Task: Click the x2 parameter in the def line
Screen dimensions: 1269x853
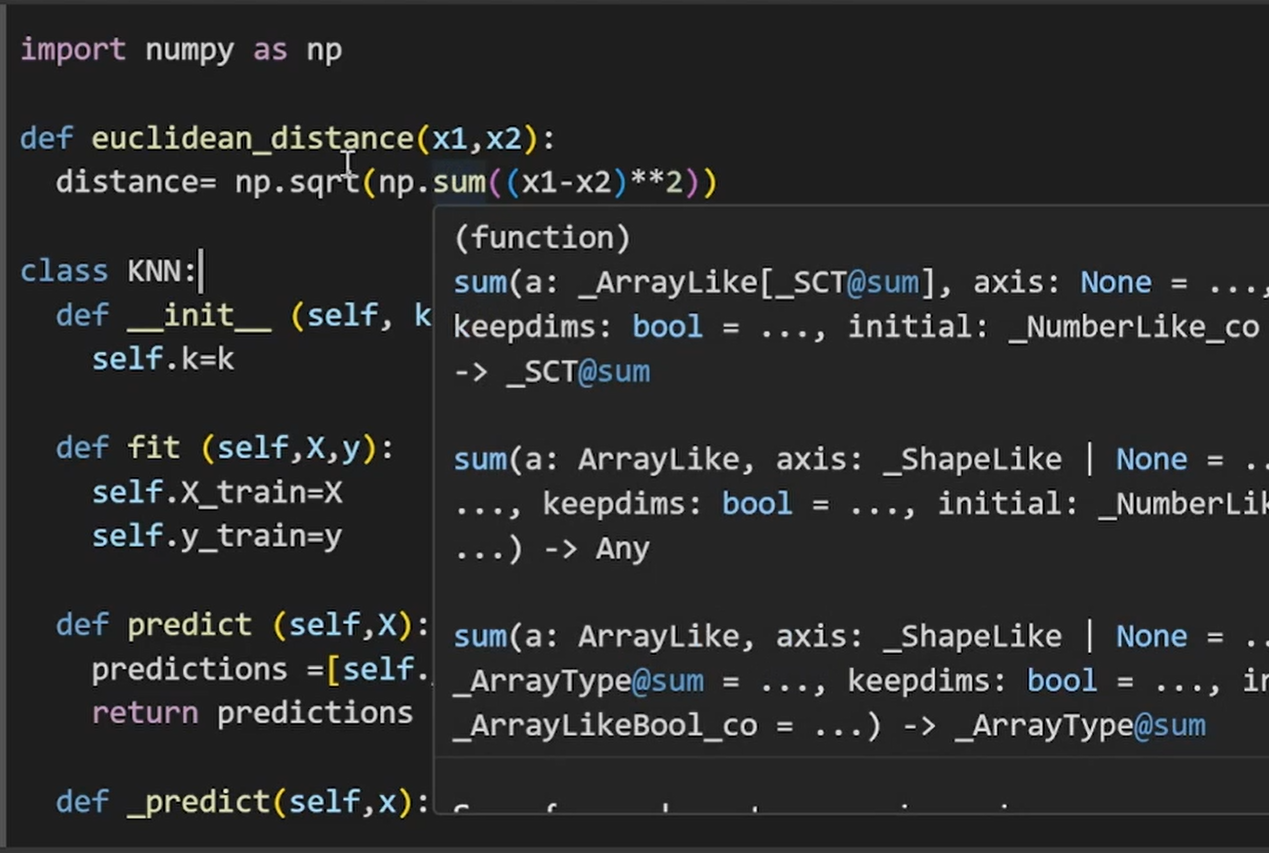Action: pyautogui.click(x=503, y=138)
